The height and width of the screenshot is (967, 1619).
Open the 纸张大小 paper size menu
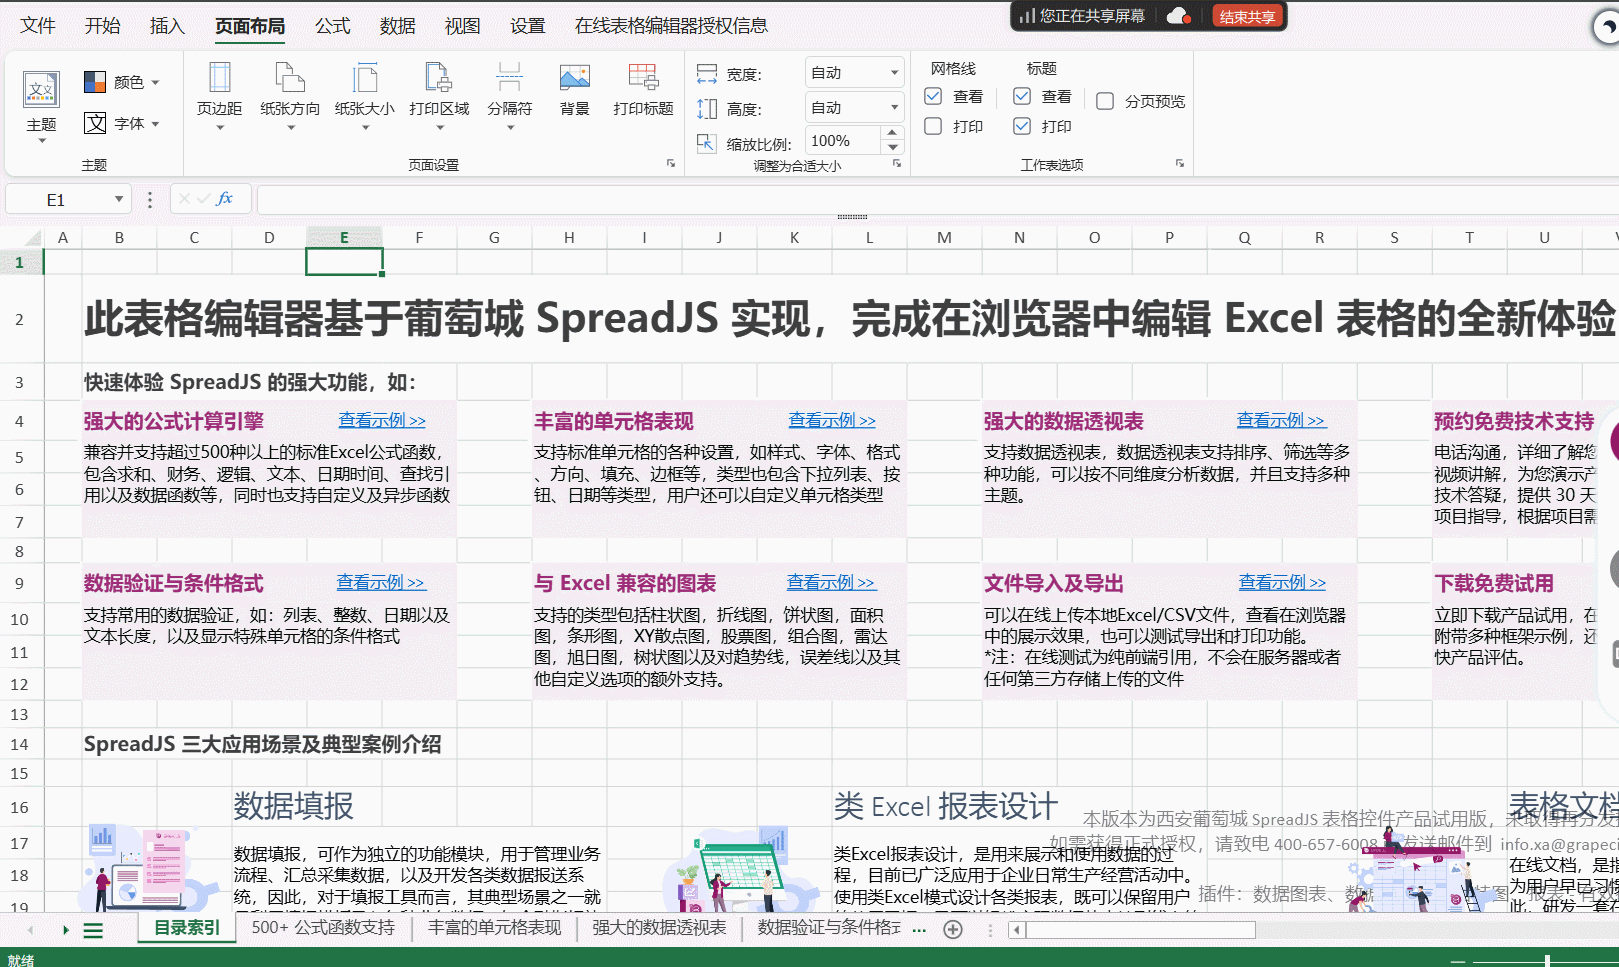[x=365, y=97]
